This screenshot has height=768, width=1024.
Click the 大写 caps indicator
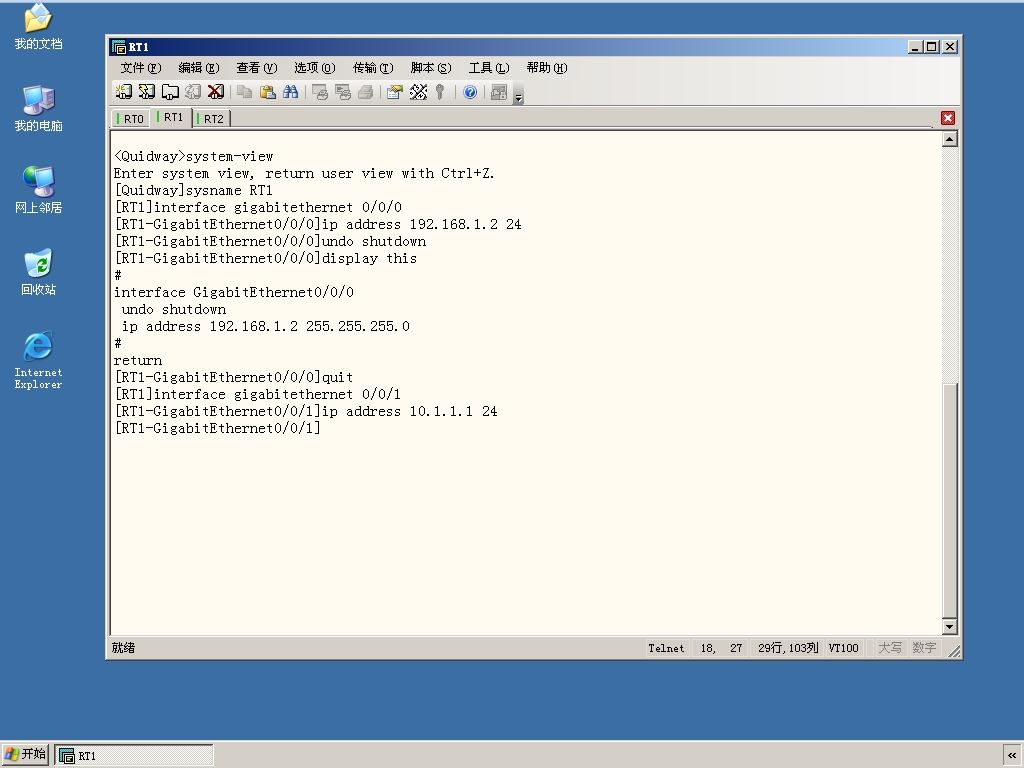click(889, 648)
